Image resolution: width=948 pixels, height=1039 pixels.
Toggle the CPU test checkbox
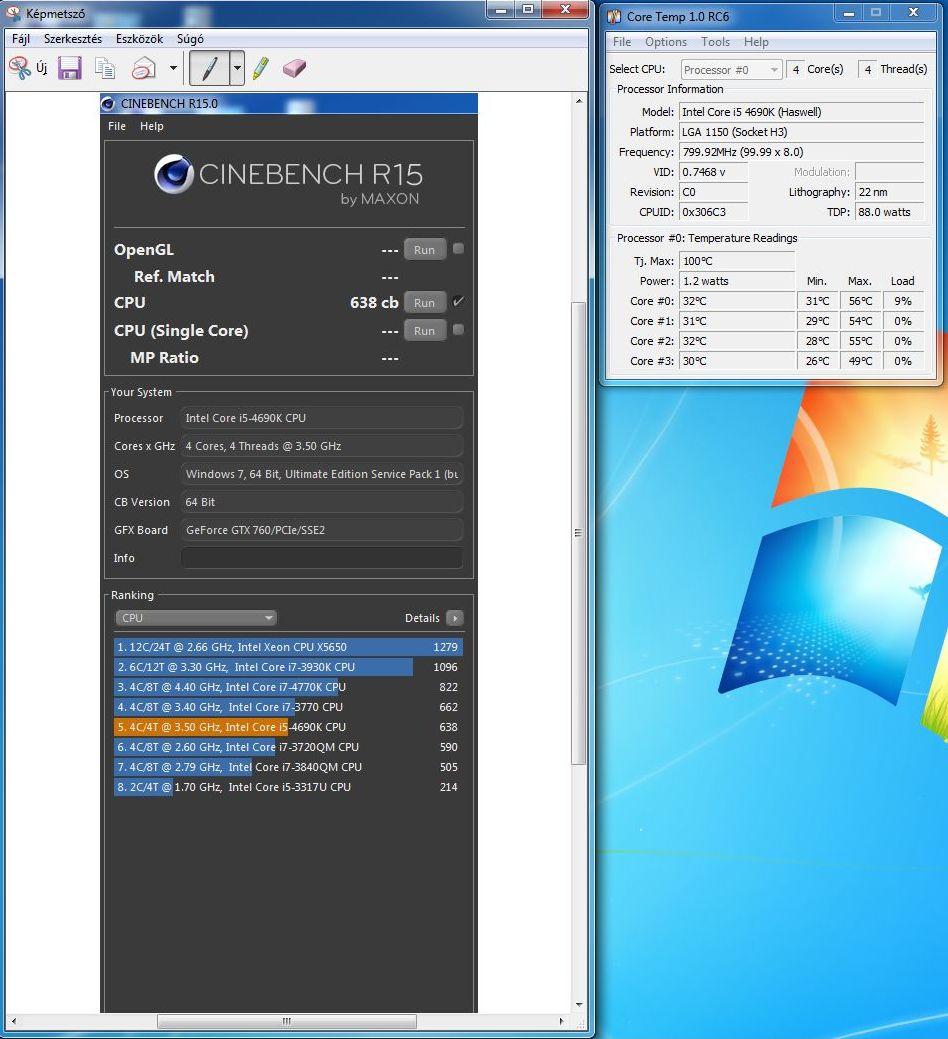(x=458, y=301)
